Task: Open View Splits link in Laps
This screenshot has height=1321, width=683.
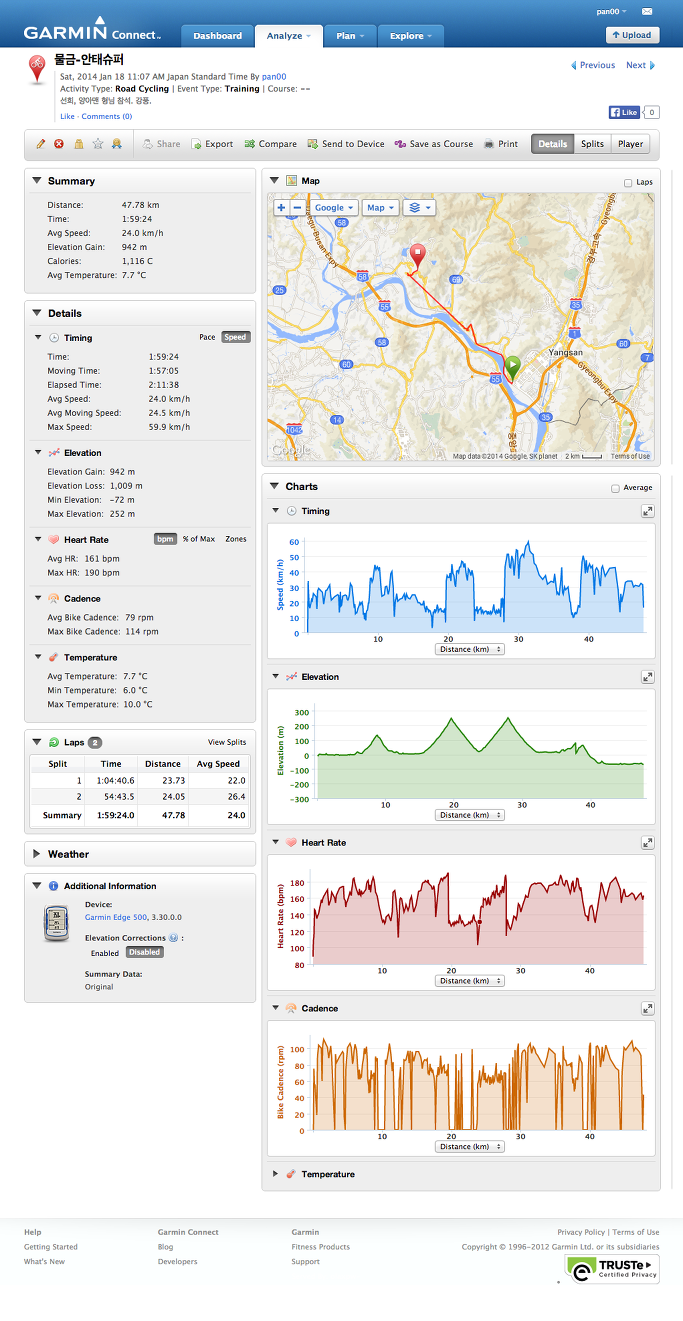Action: (227, 743)
